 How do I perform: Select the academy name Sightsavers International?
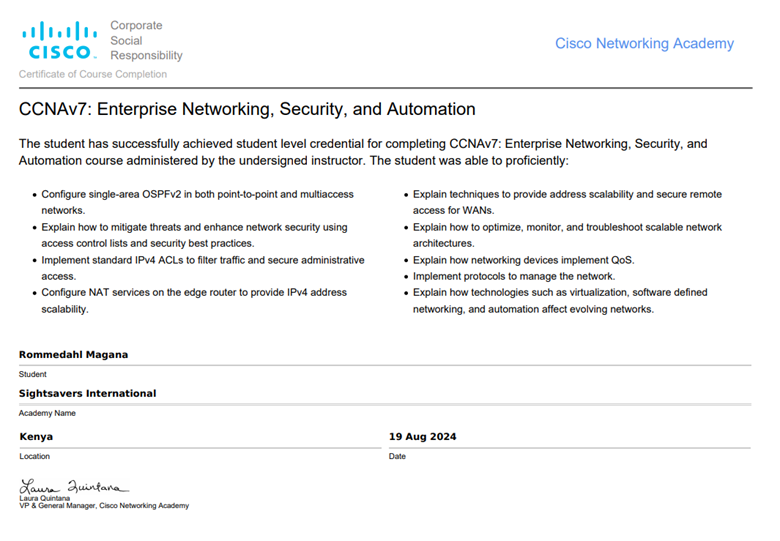[87, 393]
